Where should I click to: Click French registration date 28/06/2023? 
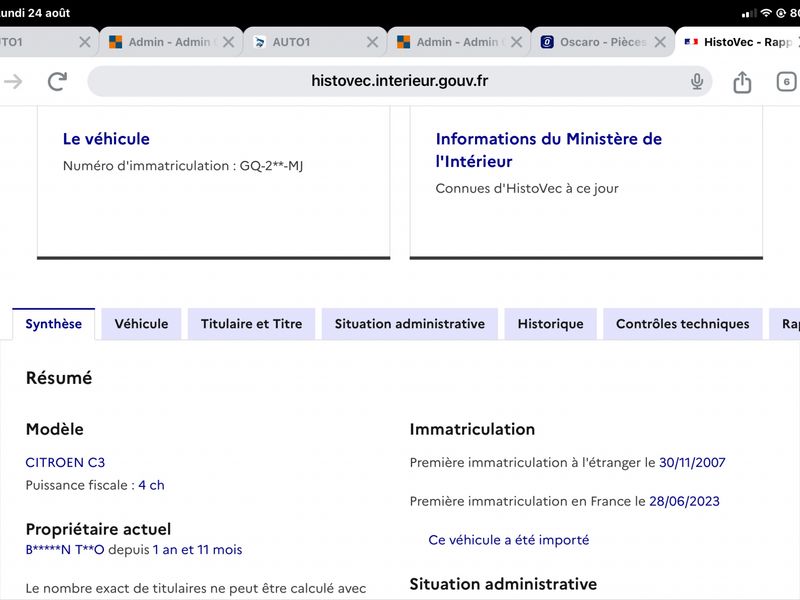tap(684, 501)
